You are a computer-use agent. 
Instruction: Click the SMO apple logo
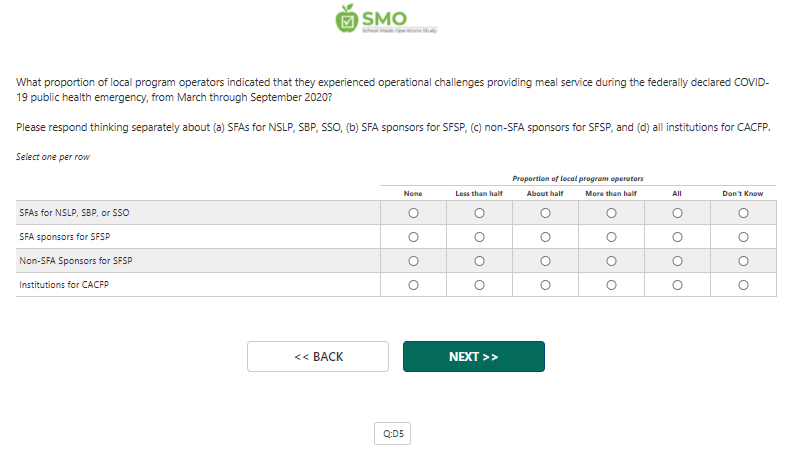tap(347, 18)
